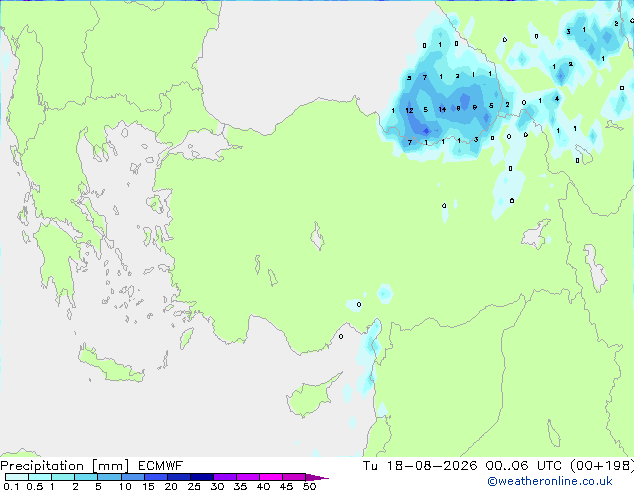Click the 1–2 mm legend swatch
The height and width of the screenshot is (490, 634).
[63, 477]
